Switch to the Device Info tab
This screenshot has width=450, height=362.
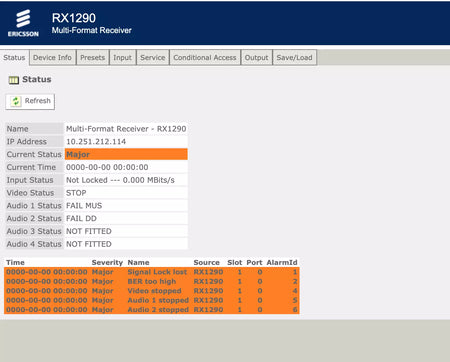coord(52,58)
